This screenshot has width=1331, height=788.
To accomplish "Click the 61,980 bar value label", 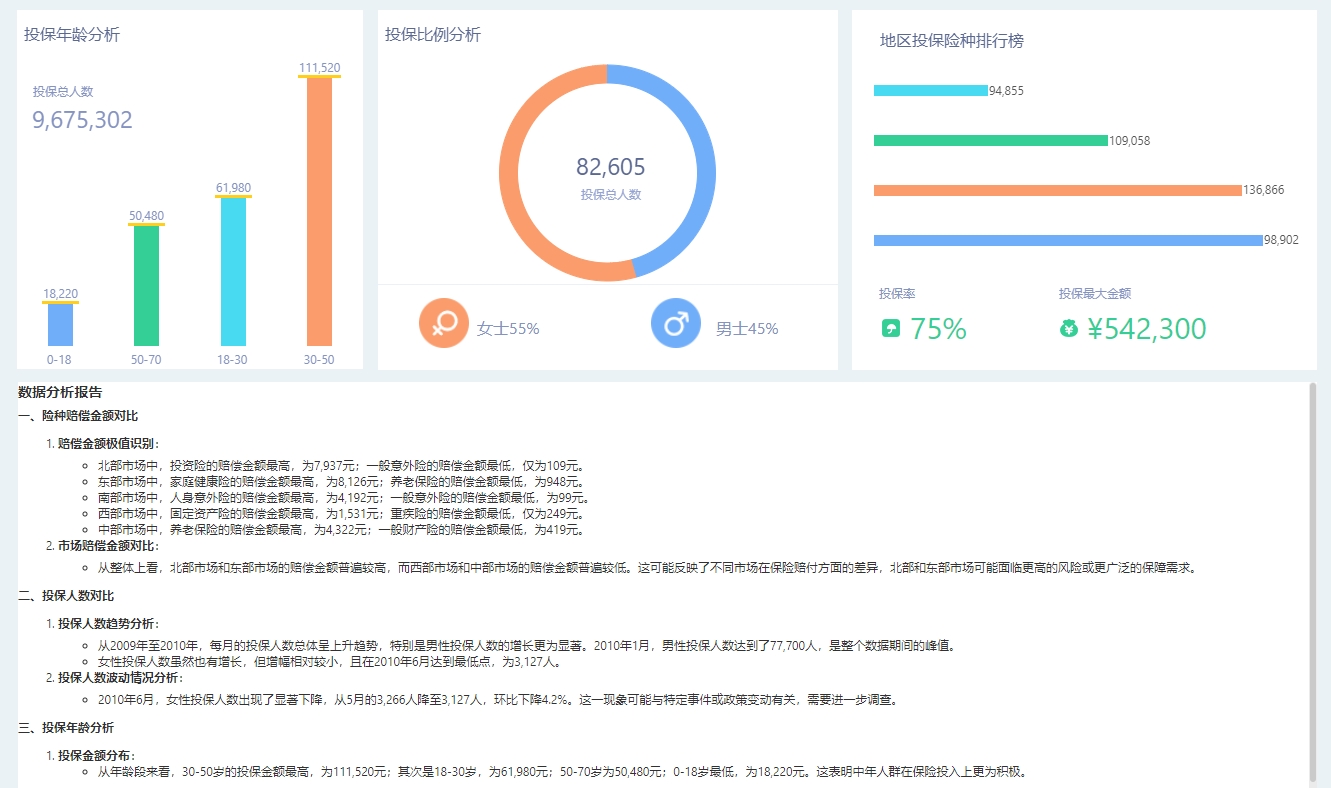I will coord(233,188).
